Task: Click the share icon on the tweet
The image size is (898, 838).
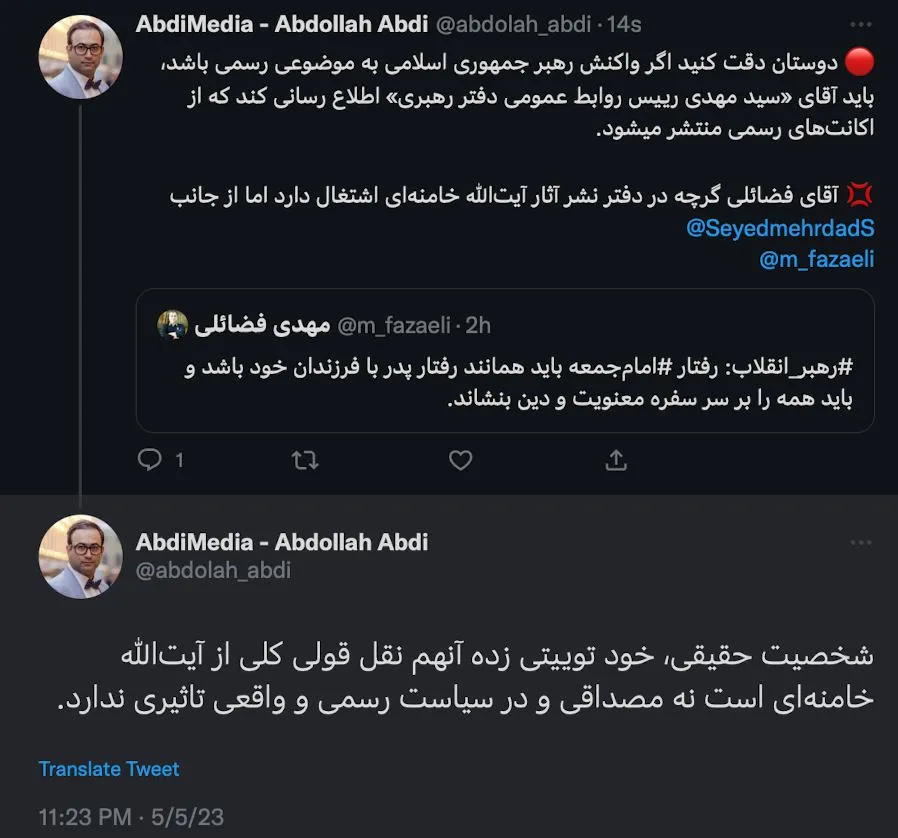Action: pyautogui.click(x=615, y=461)
